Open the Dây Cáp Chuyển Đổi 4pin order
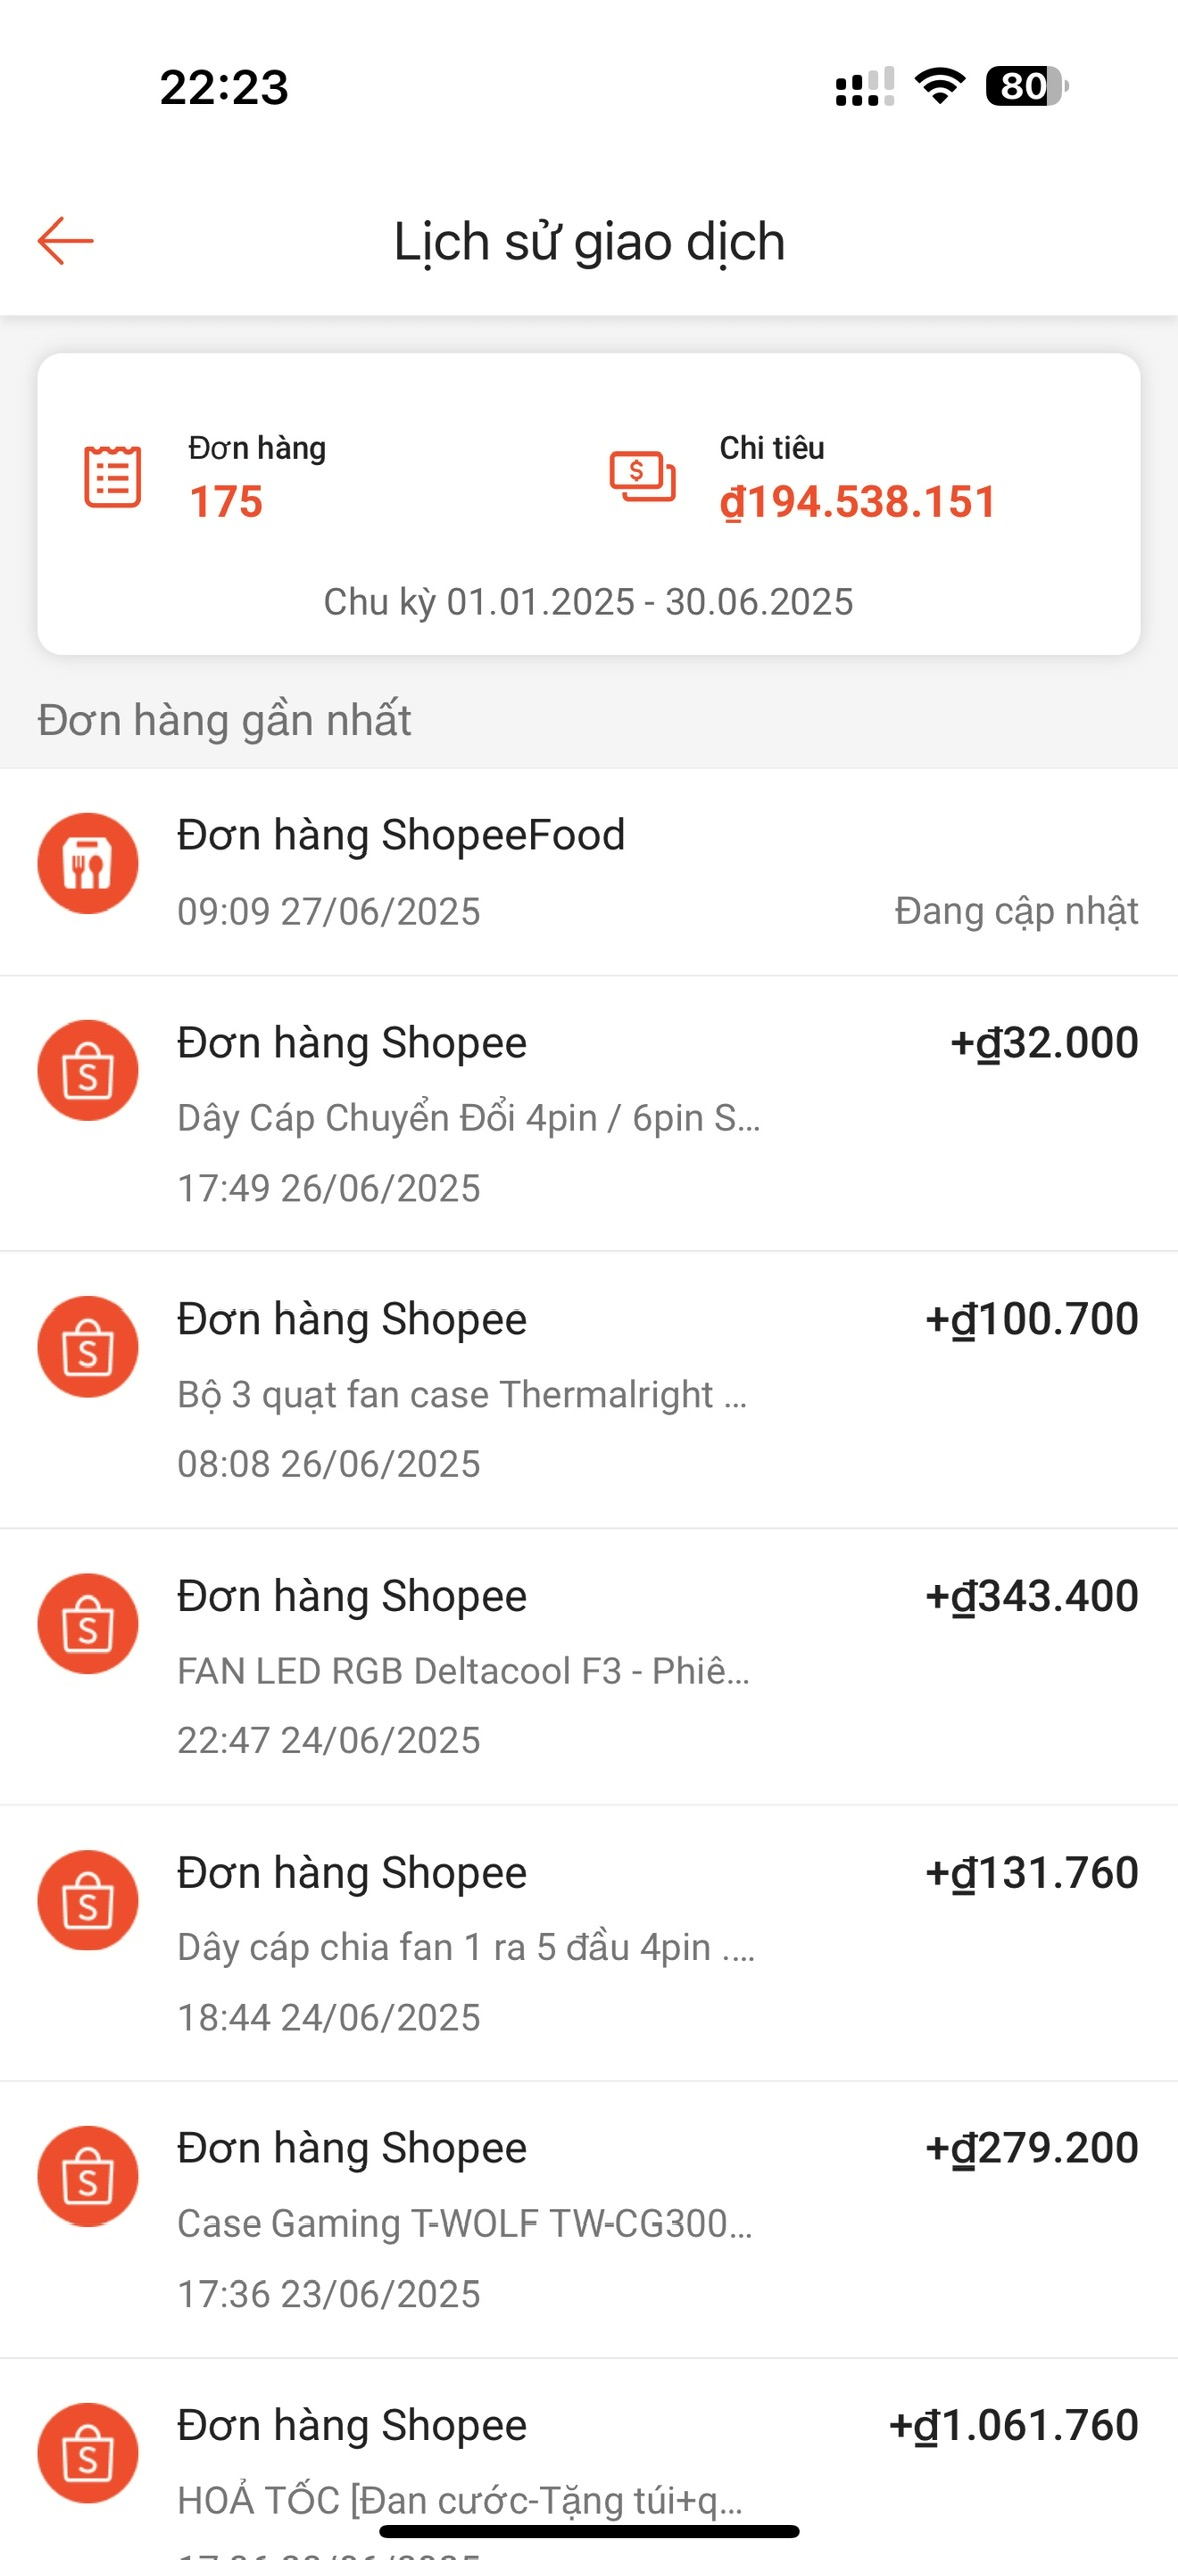 tap(468, 1118)
